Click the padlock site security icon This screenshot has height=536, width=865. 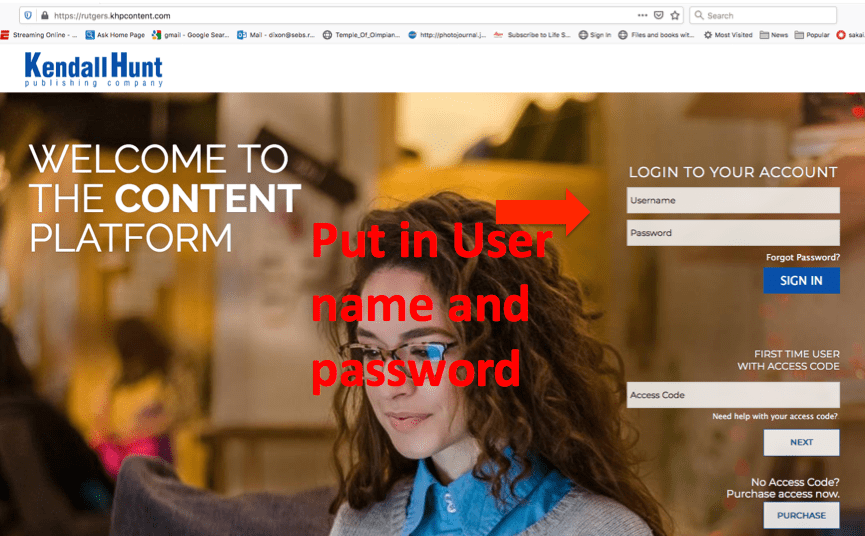tap(44, 16)
